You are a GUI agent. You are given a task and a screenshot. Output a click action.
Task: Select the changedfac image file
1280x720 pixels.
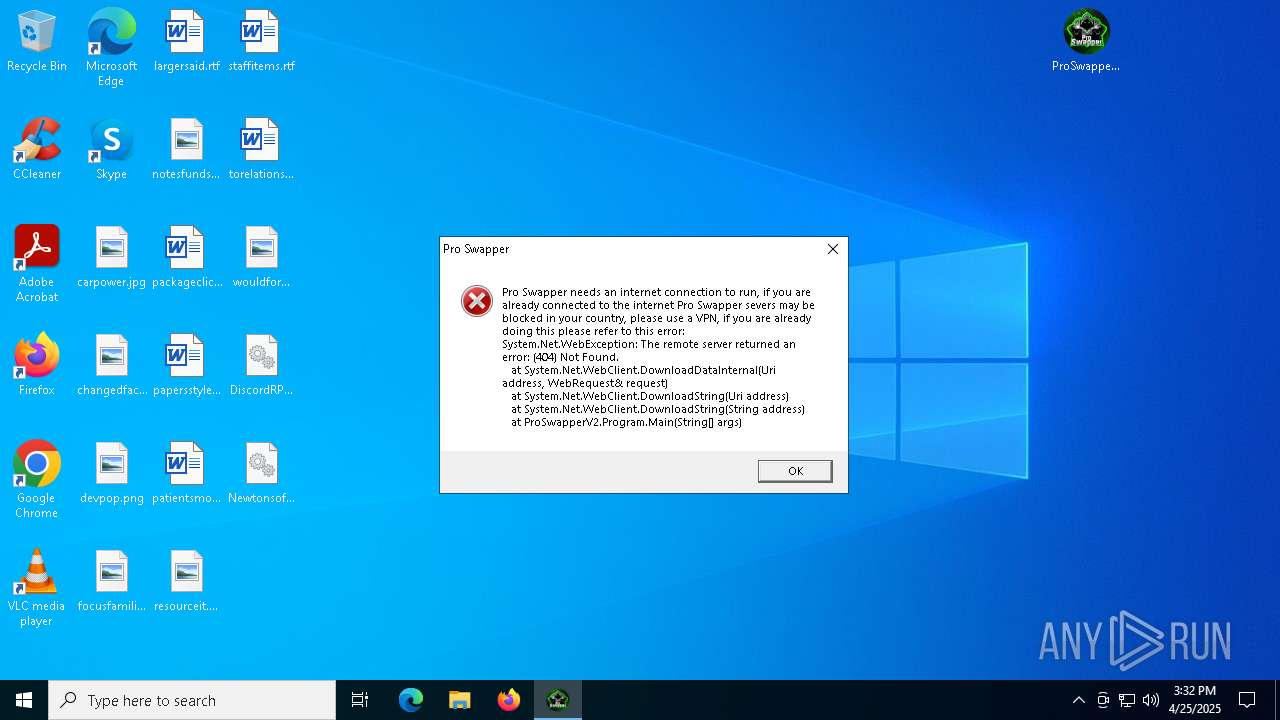(x=111, y=365)
